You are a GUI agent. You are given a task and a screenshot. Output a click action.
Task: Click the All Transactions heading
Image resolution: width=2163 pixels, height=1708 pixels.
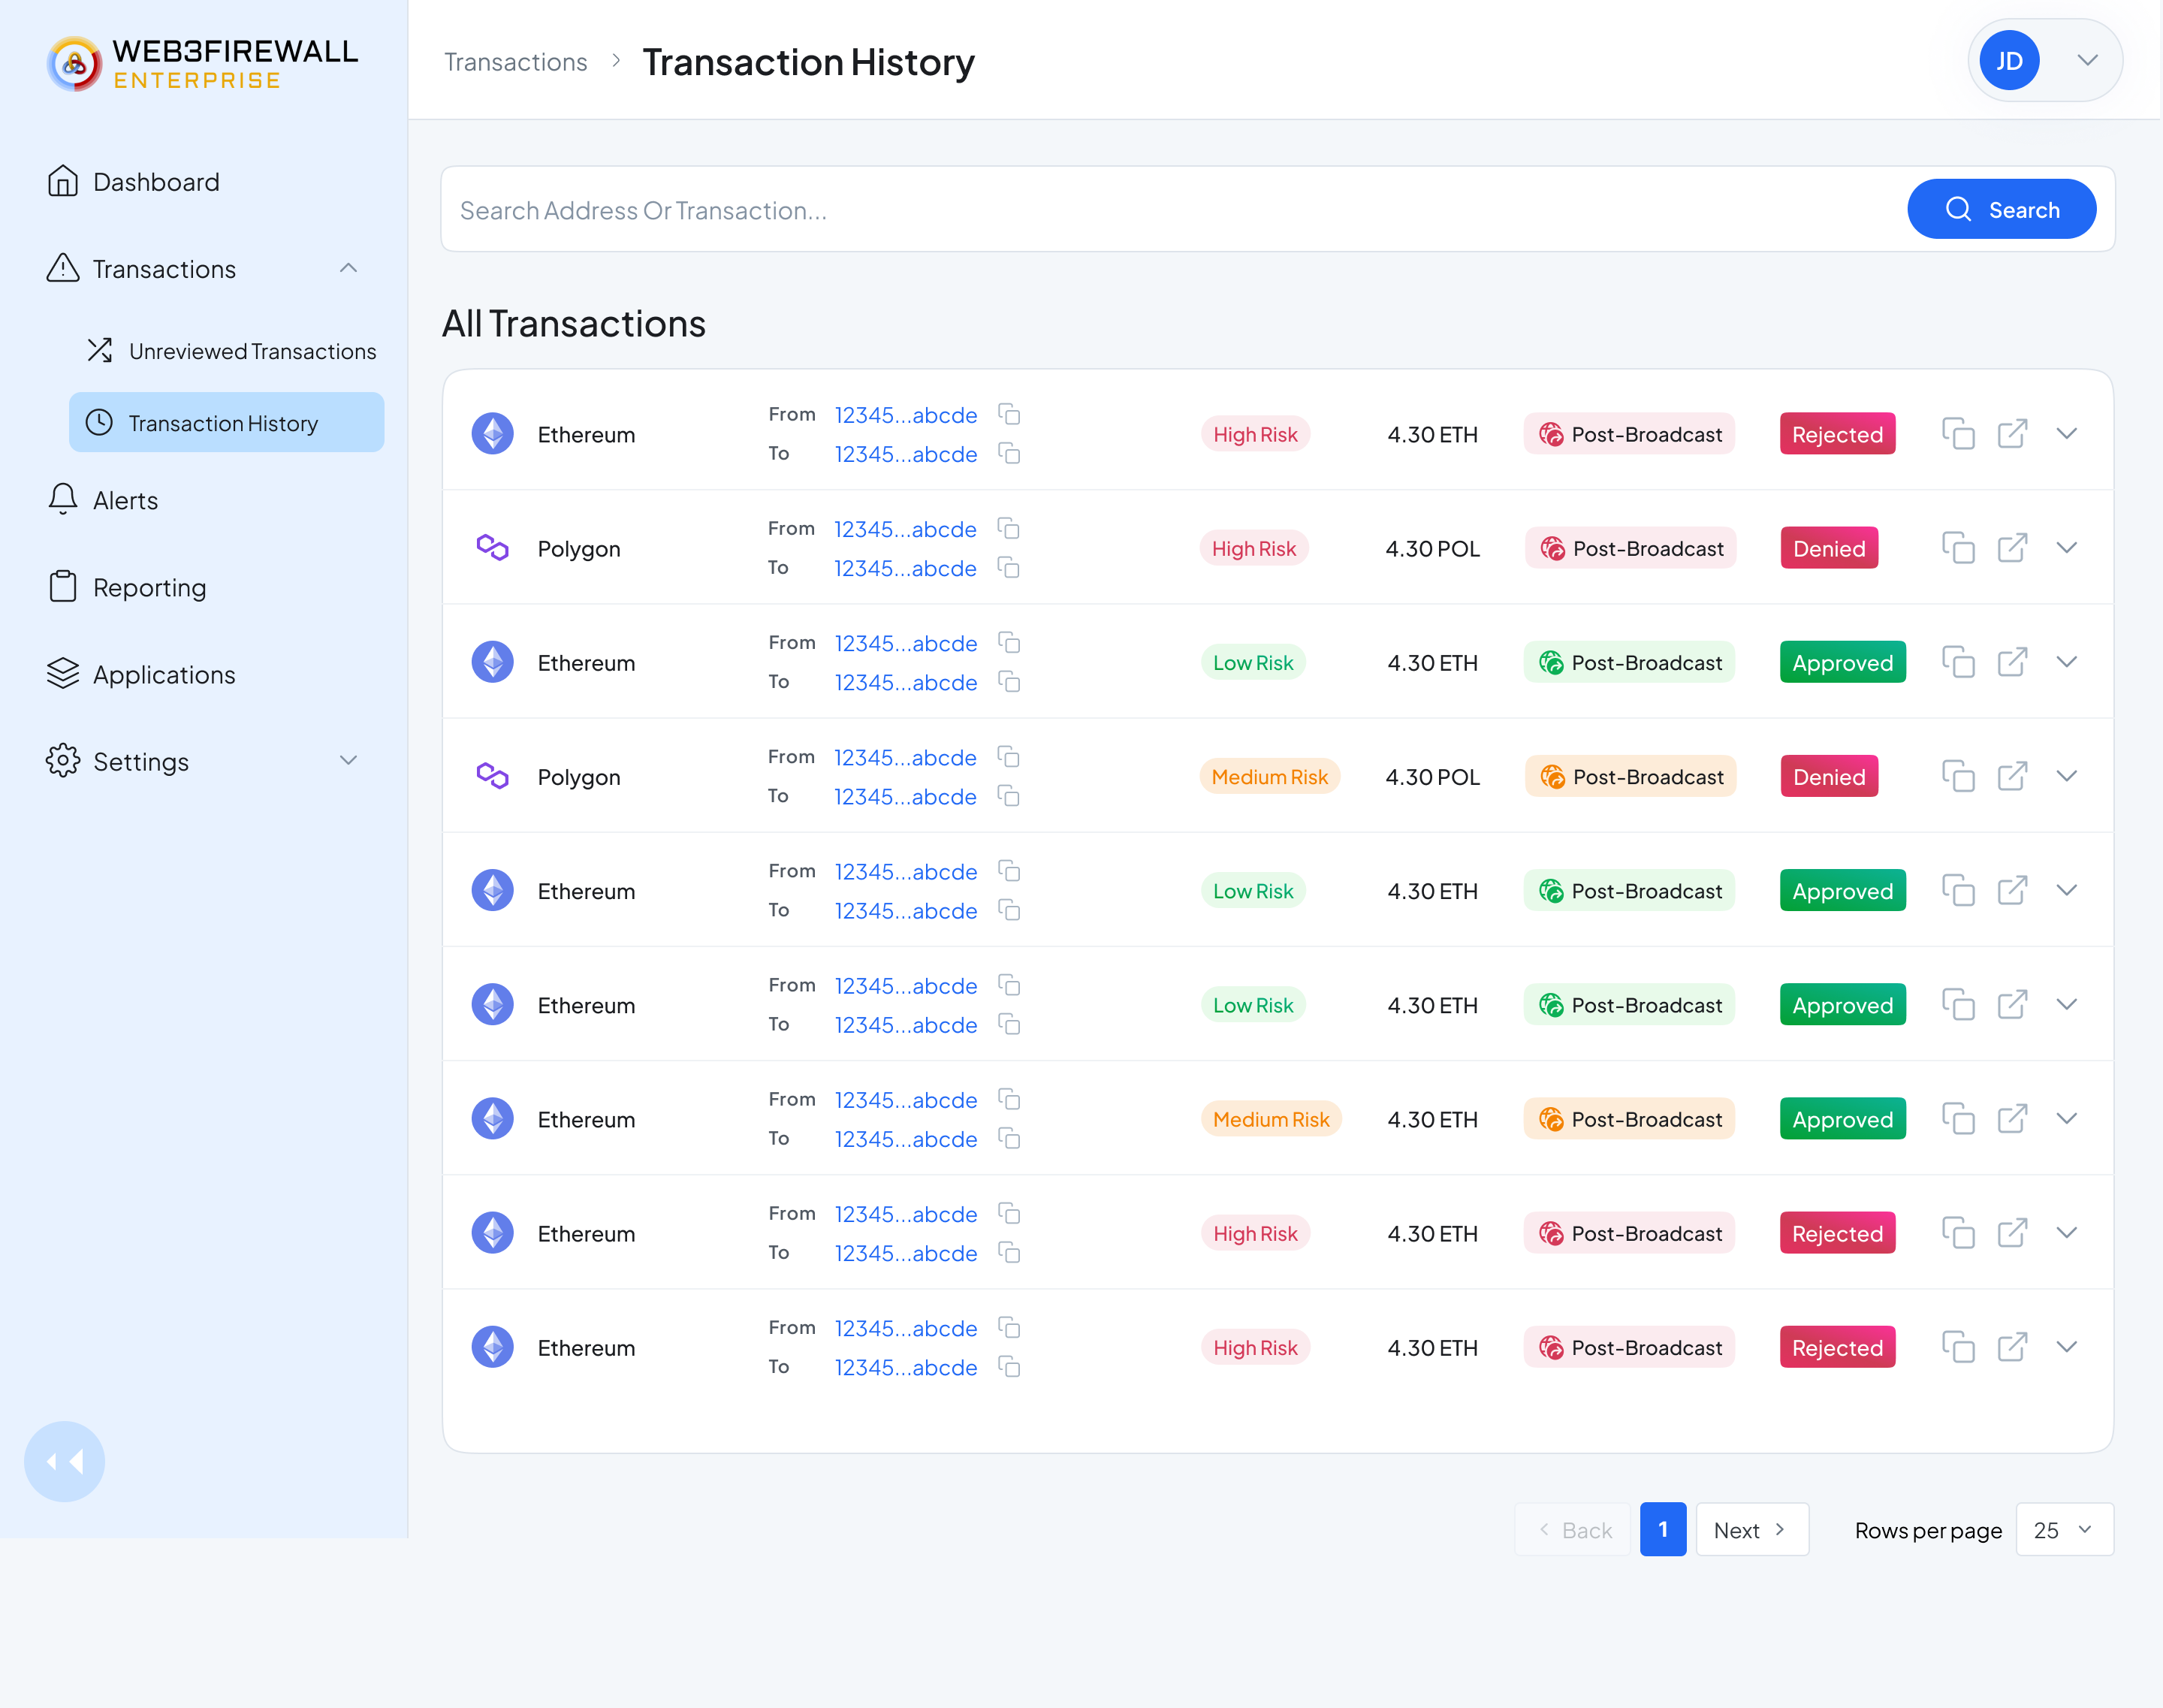tap(574, 324)
